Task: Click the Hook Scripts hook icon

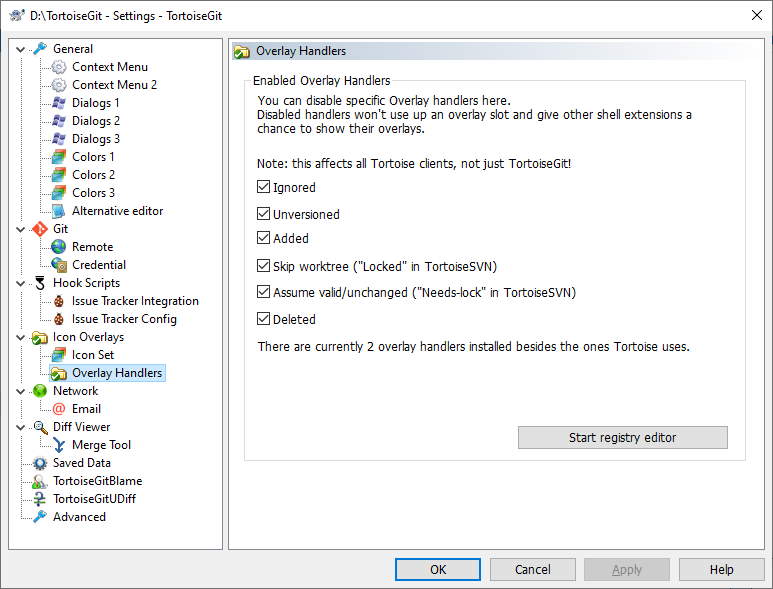Action: coord(40,283)
